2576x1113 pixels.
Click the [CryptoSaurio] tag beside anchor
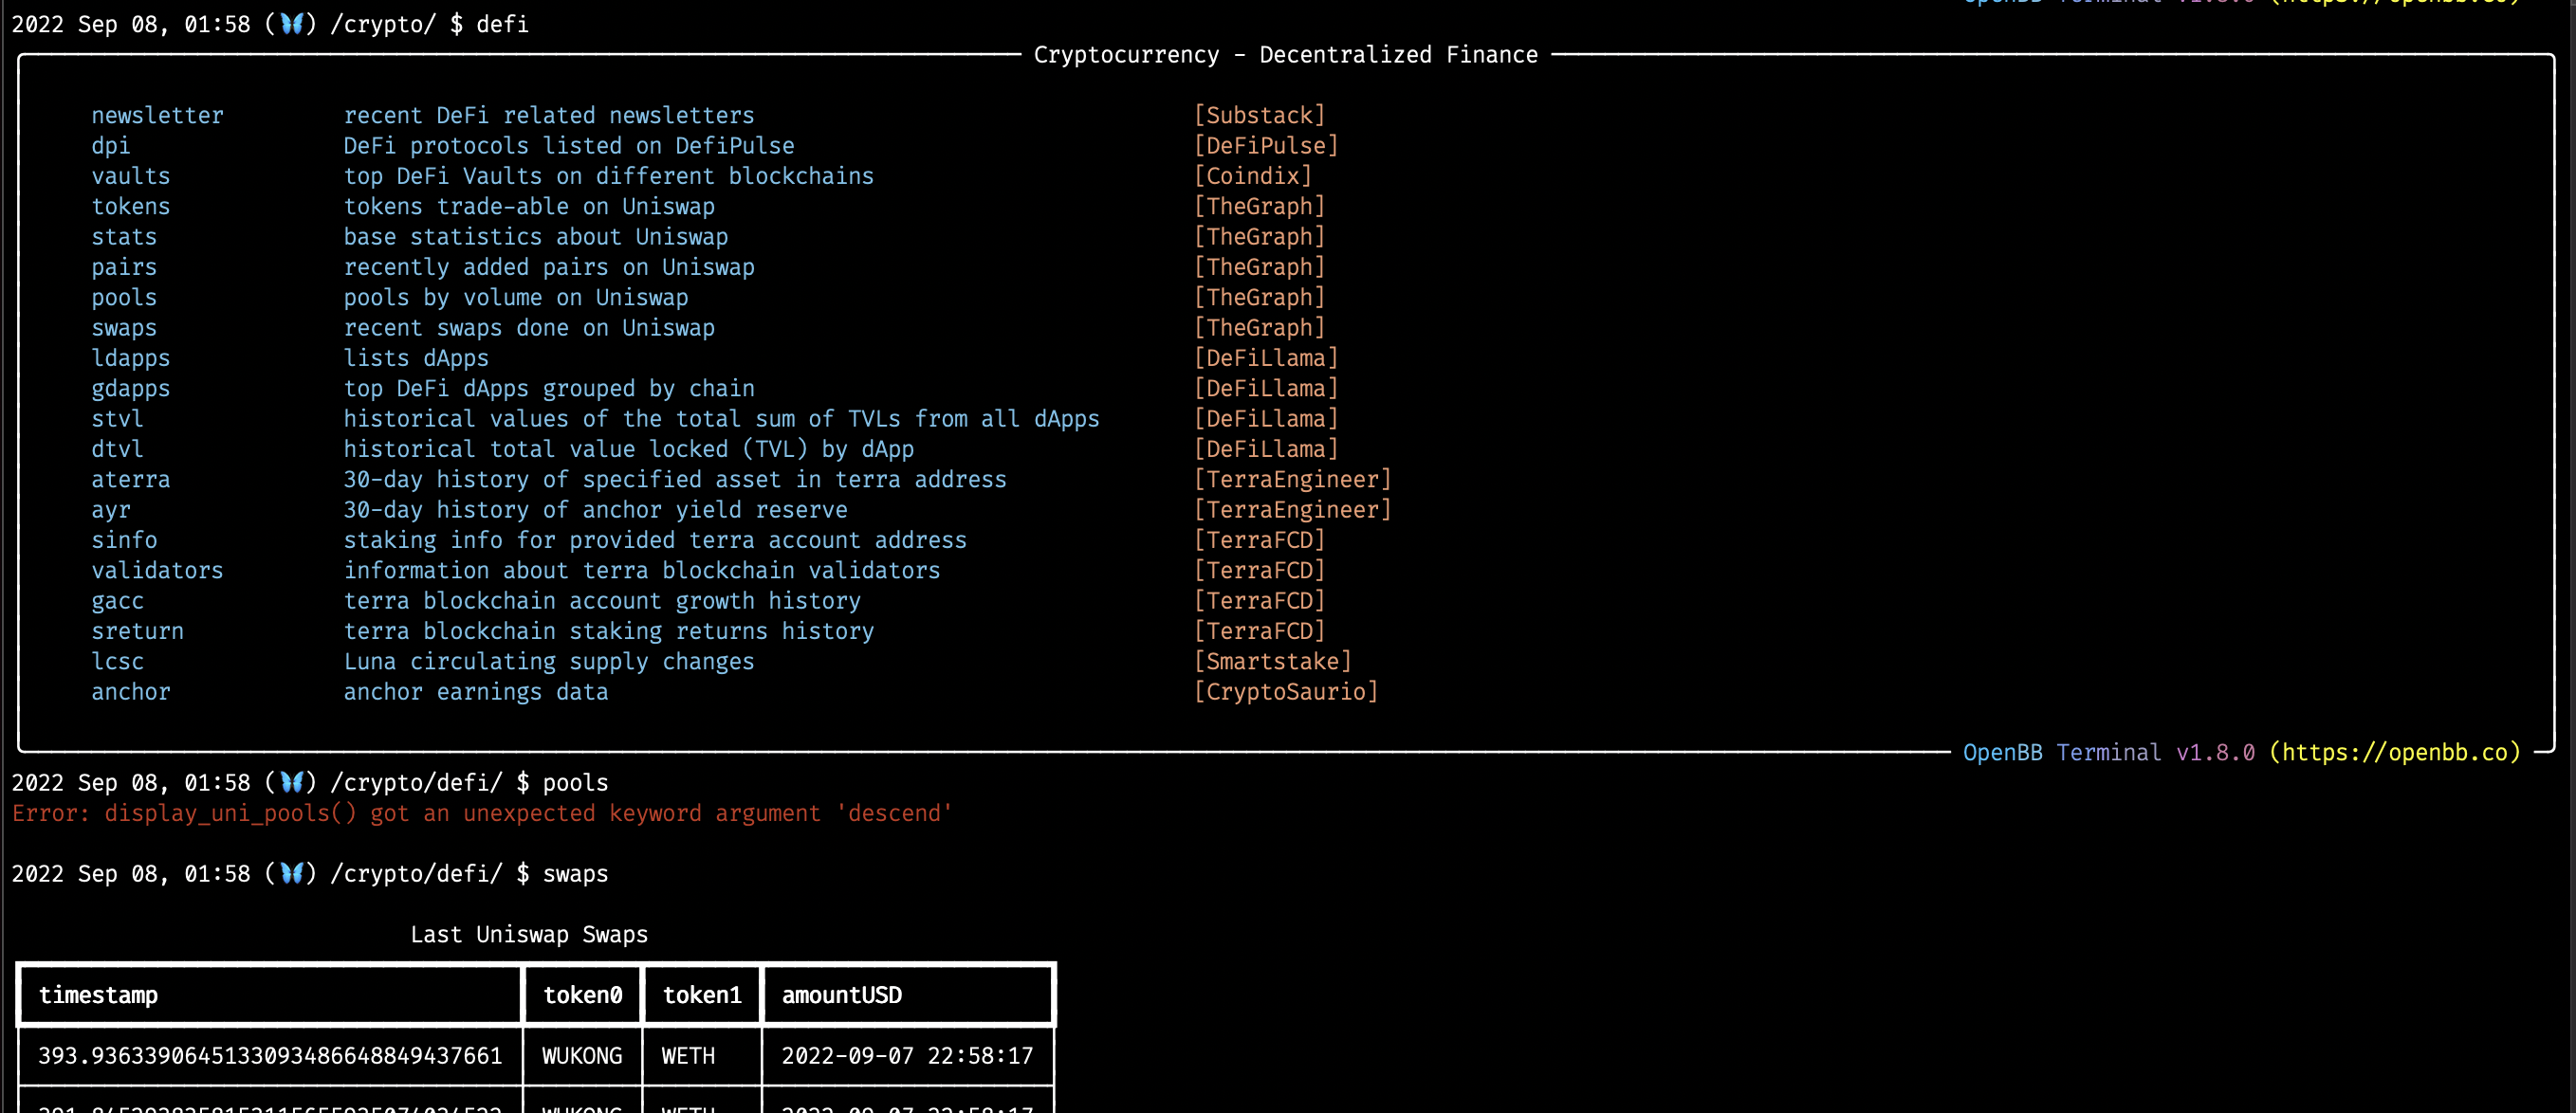point(1287,691)
